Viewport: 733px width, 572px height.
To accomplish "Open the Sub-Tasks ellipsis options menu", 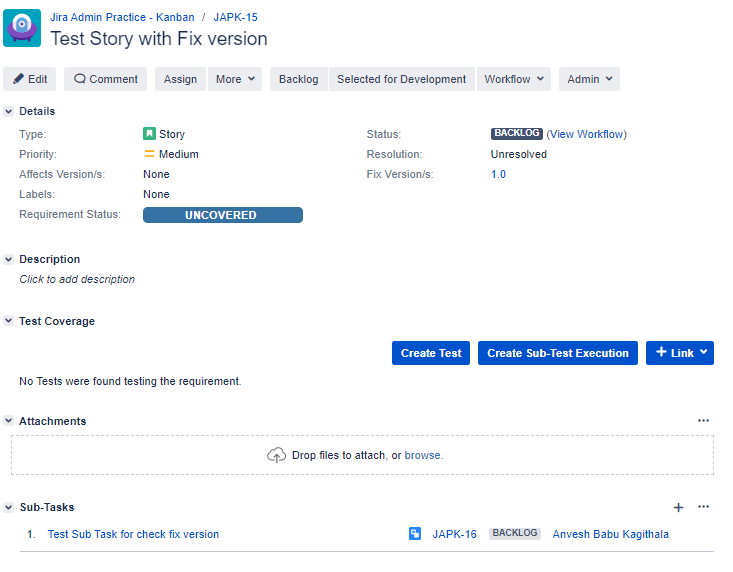I will pos(704,507).
